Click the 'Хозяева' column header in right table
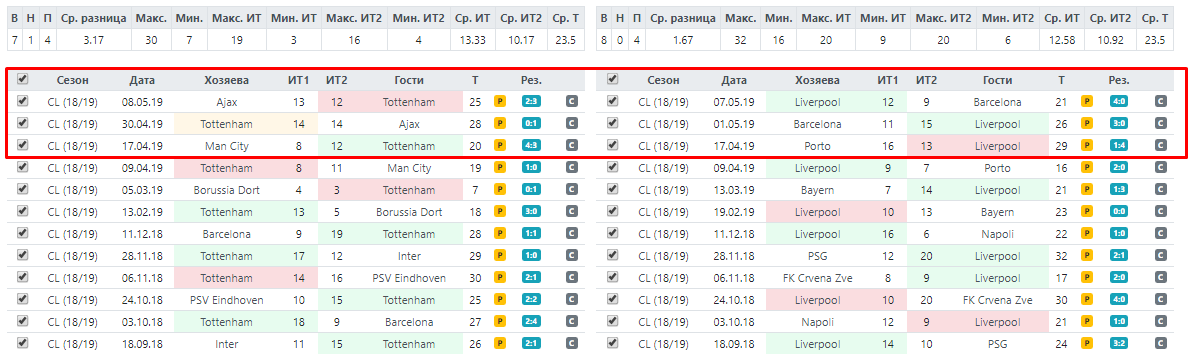Screen dimensions: 1189x362 pyautogui.click(x=817, y=80)
